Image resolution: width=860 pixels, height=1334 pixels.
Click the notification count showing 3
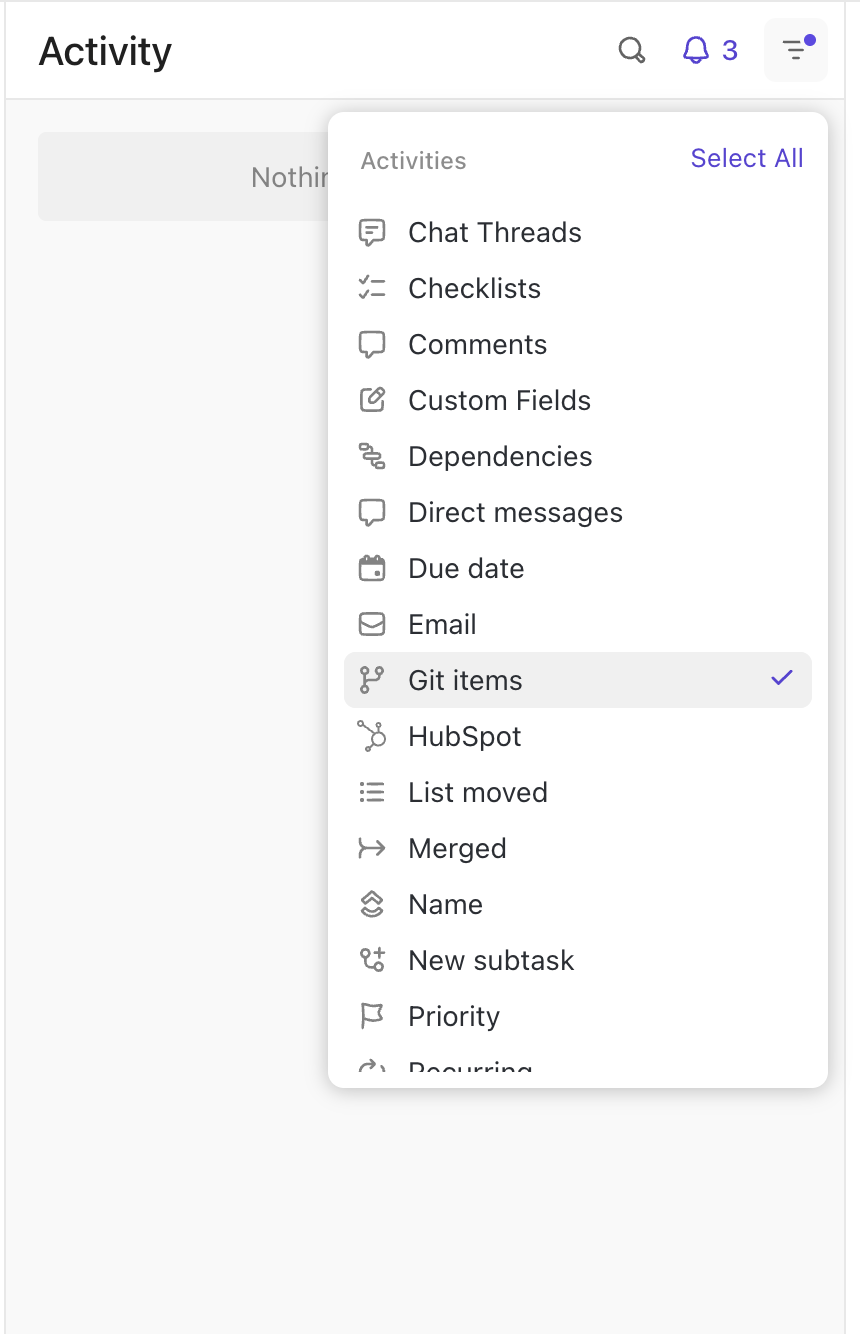[x=727, y=50]
